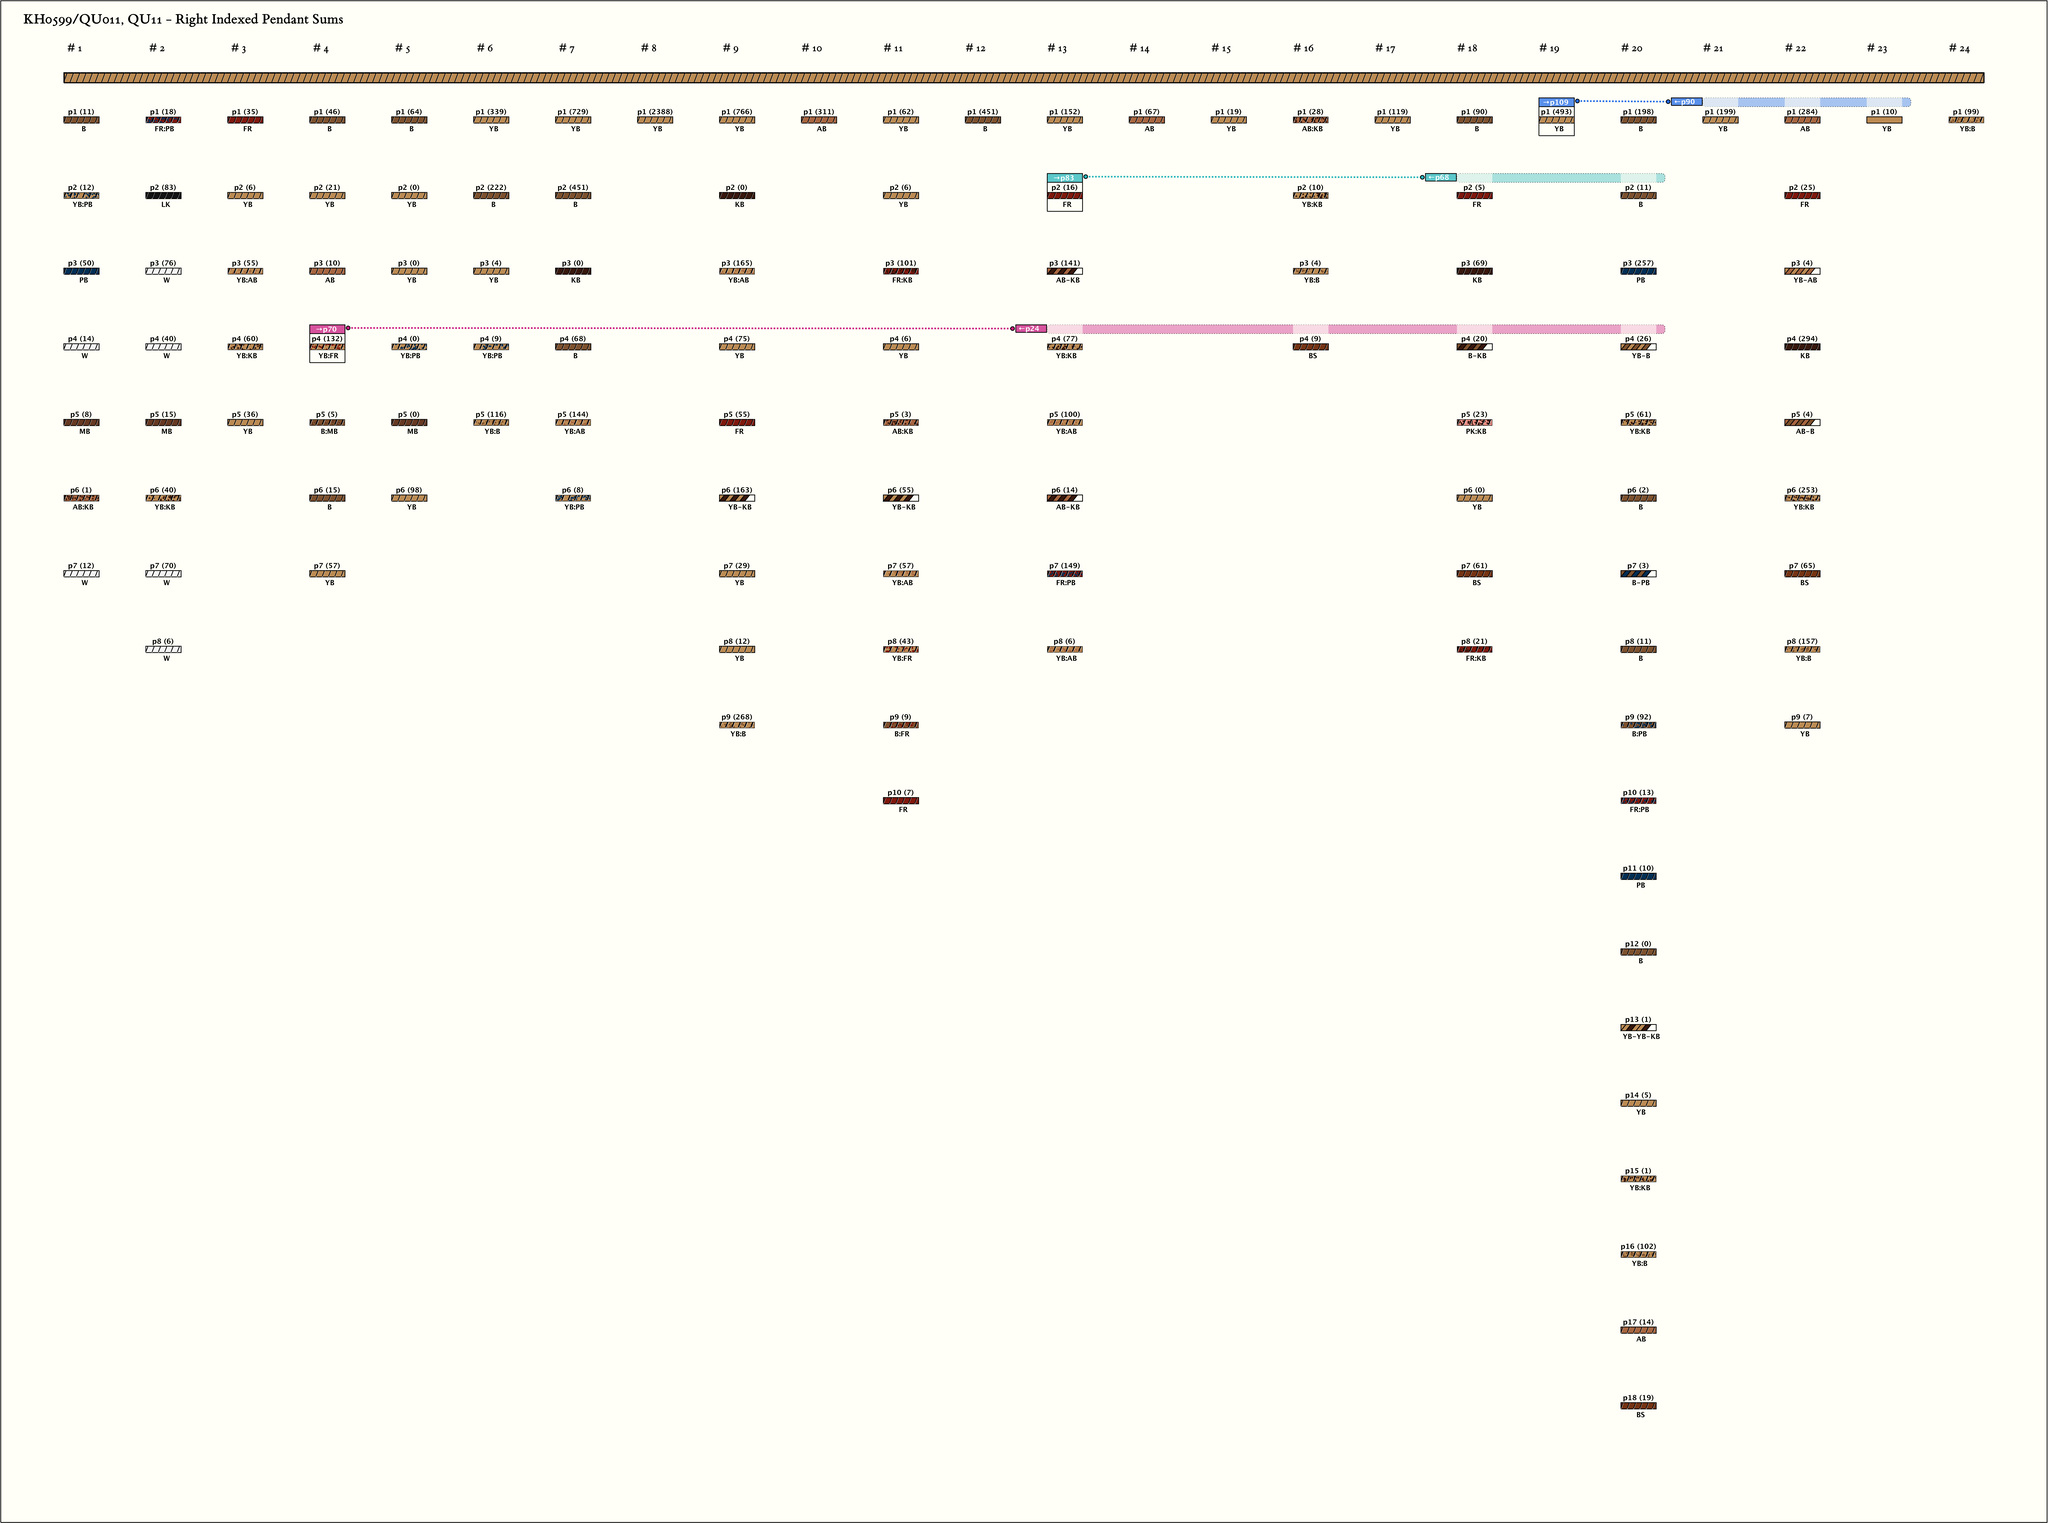Select the black LK p2 (83) swatch
This screenshot has width=2048, height=1523.
click(x=163, y=196)
